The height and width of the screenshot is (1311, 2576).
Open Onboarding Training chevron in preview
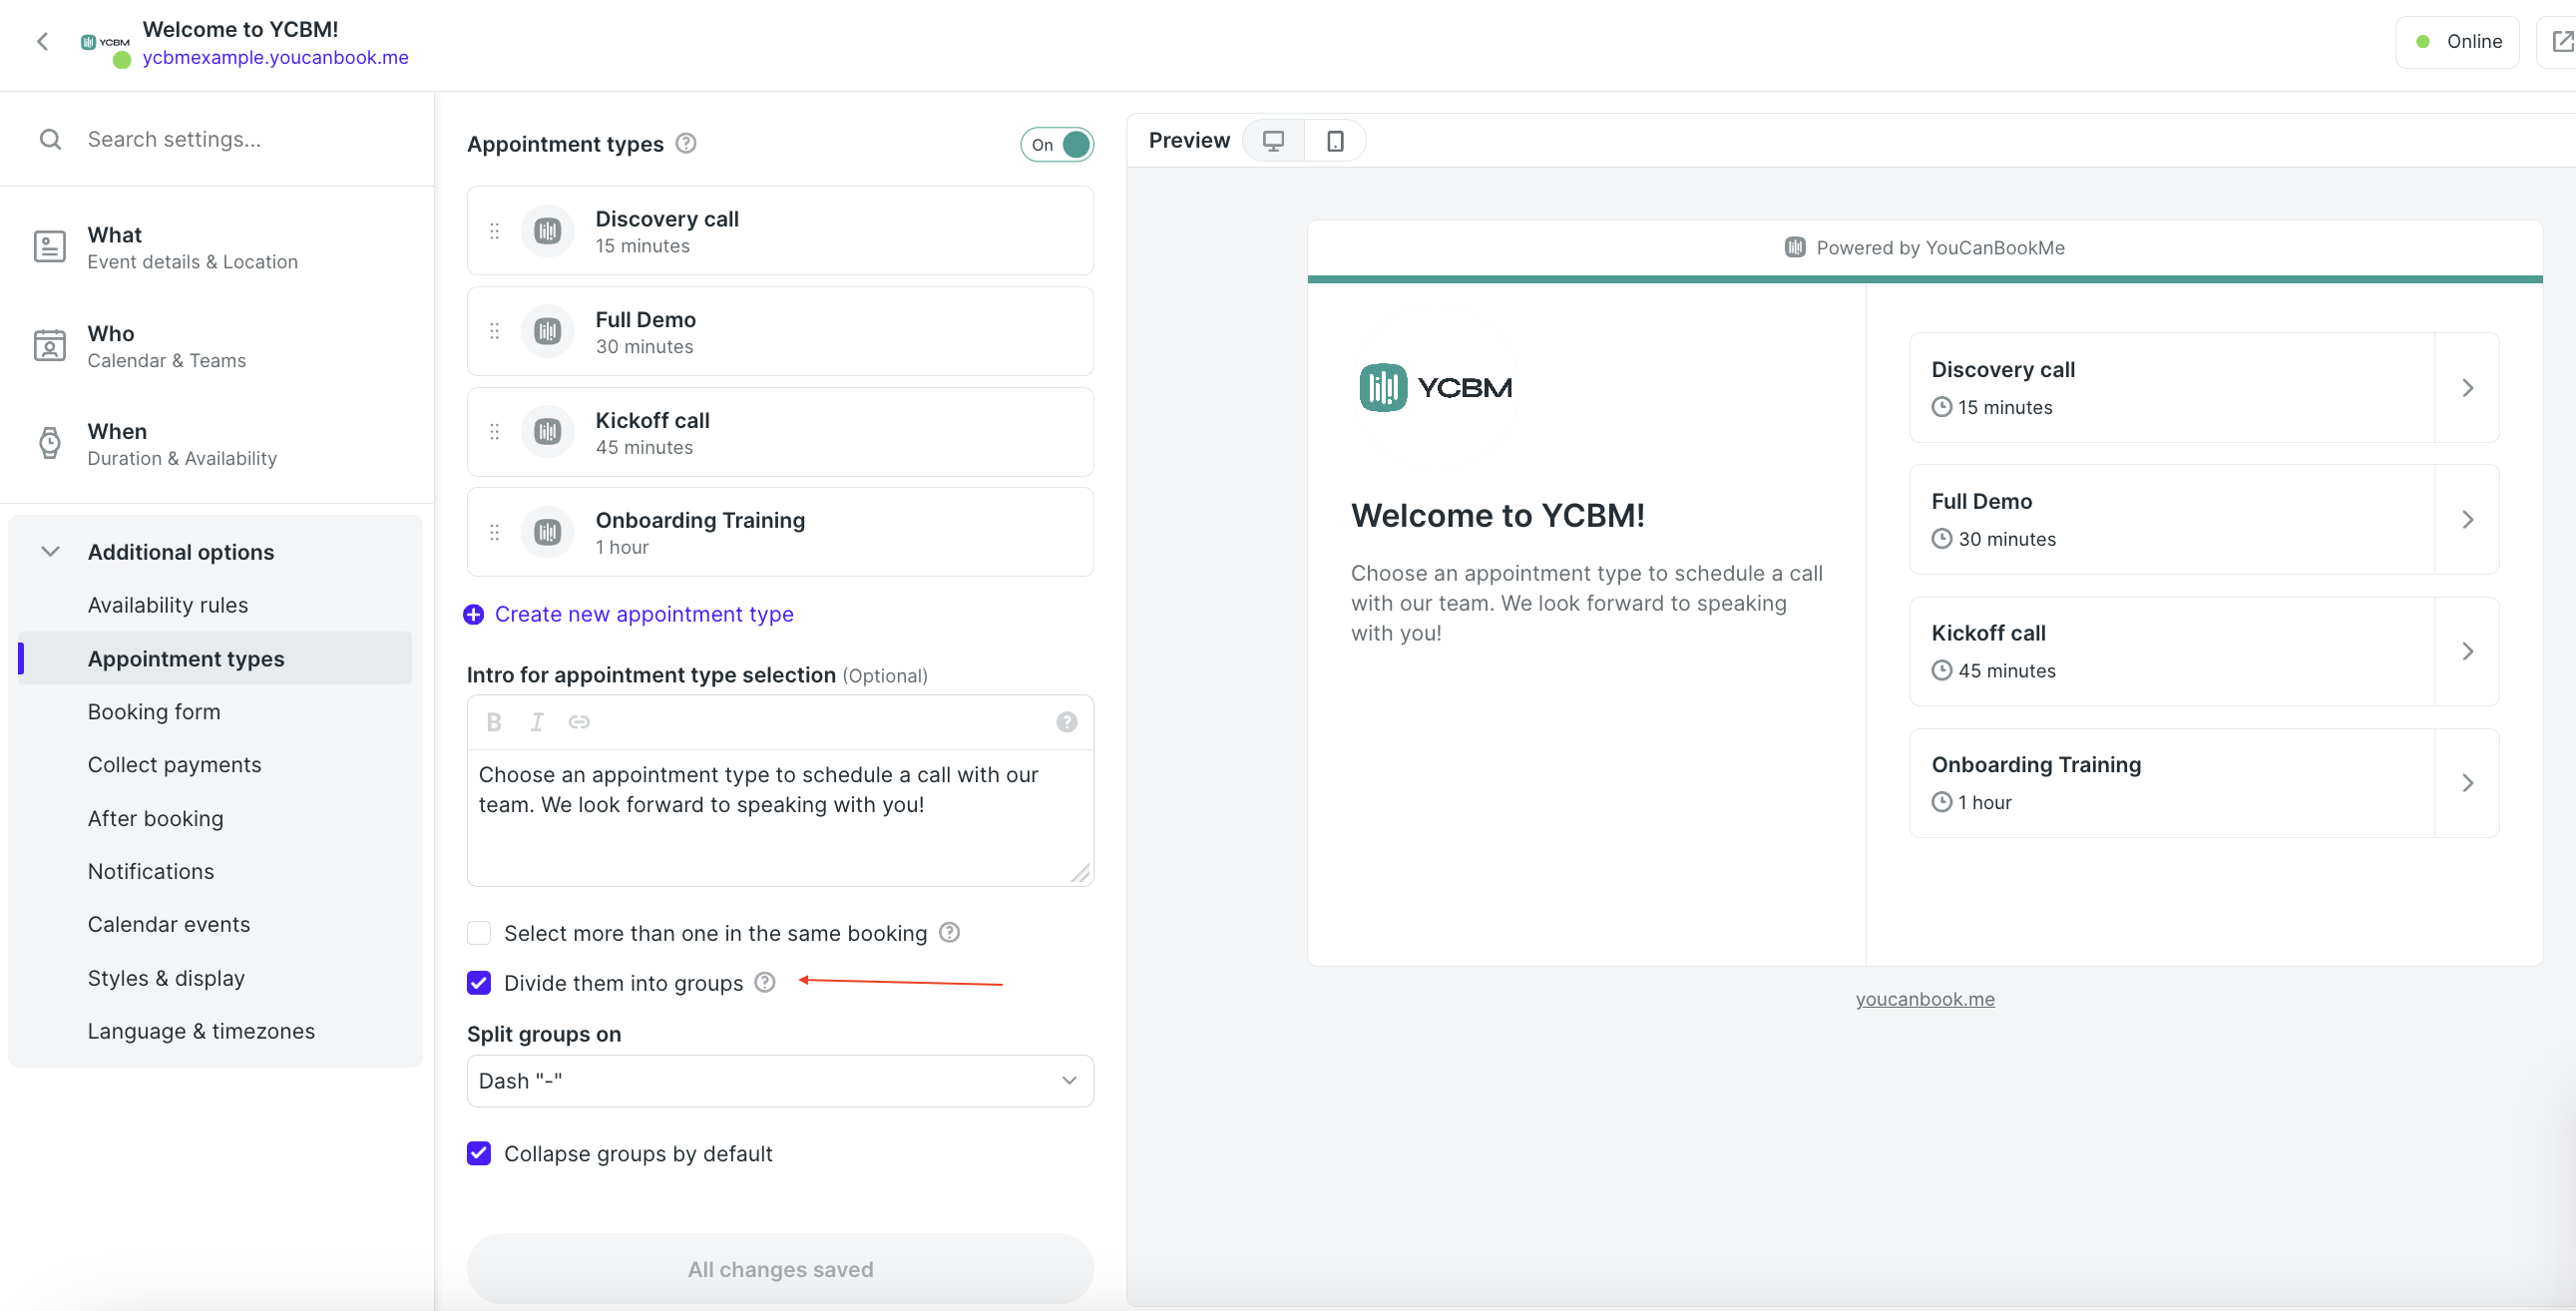tap(2467, 783)
